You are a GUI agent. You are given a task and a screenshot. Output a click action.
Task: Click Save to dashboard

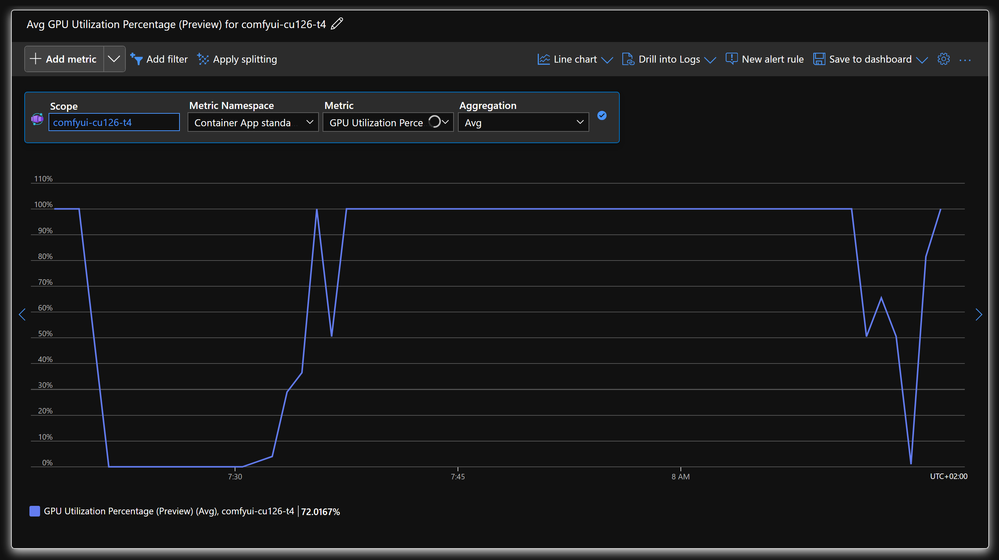coord(863,59)
